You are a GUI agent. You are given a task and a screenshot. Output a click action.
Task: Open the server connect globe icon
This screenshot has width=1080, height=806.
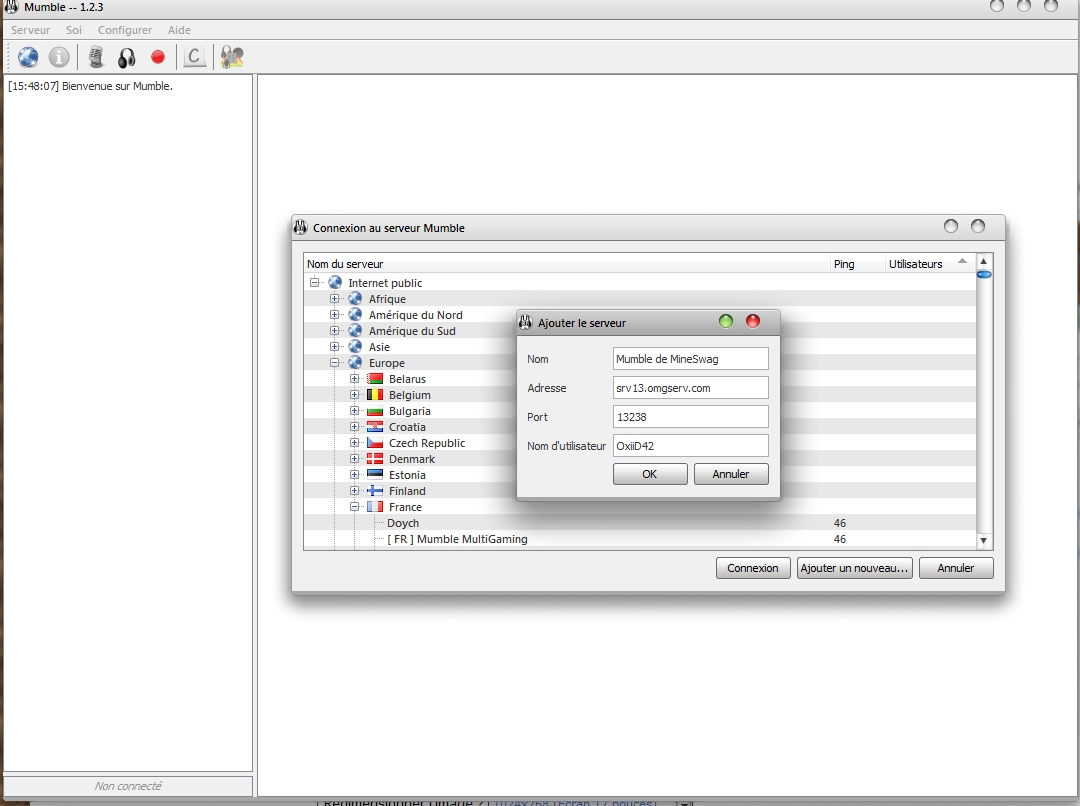click(28, 56)
